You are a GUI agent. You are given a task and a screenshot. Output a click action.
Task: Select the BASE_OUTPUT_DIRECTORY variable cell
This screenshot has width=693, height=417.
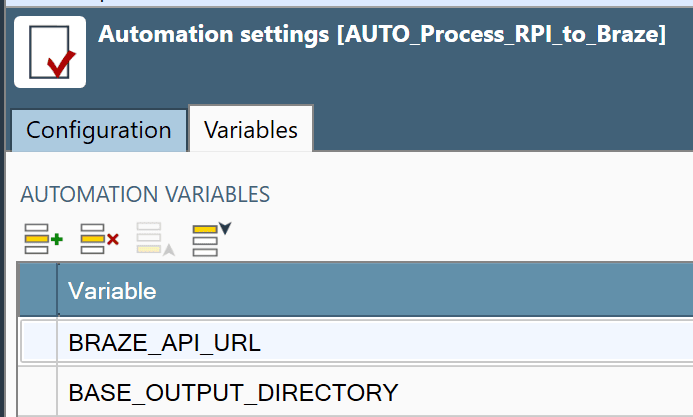(x=233, y=391)
